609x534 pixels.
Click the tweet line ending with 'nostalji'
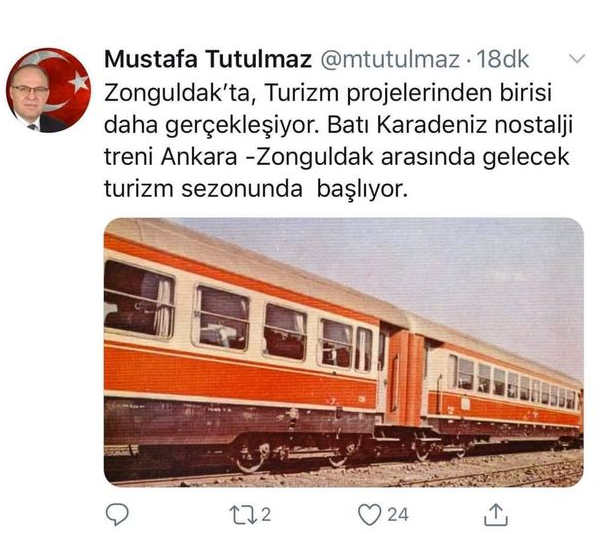[338, 125]
